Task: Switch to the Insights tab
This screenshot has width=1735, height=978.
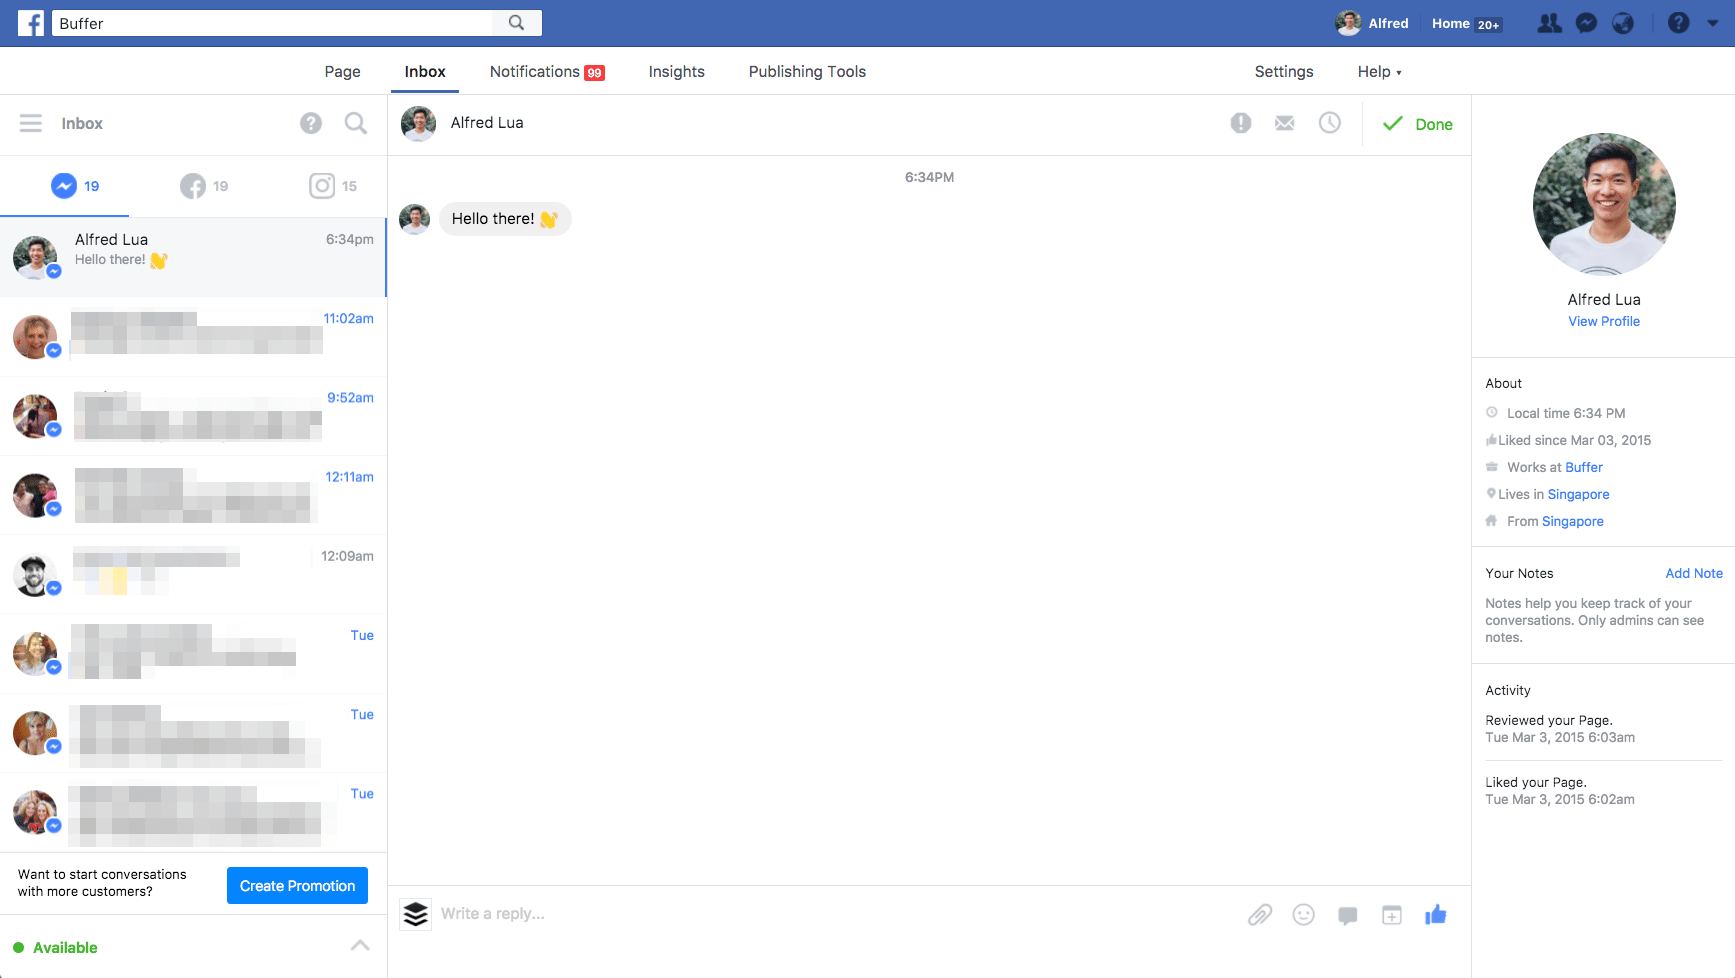Action: [x=676, y=71]
